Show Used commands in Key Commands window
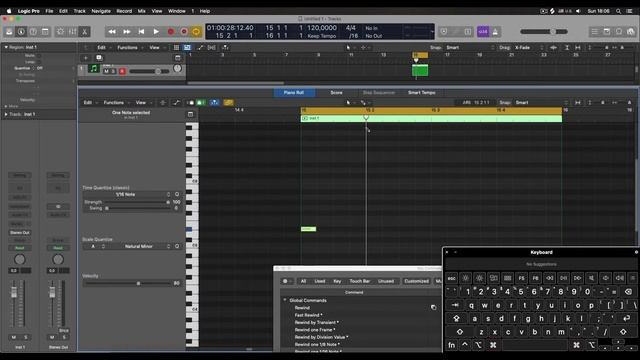The height and width of the screenshot is (360, 640). click(320, 281)
